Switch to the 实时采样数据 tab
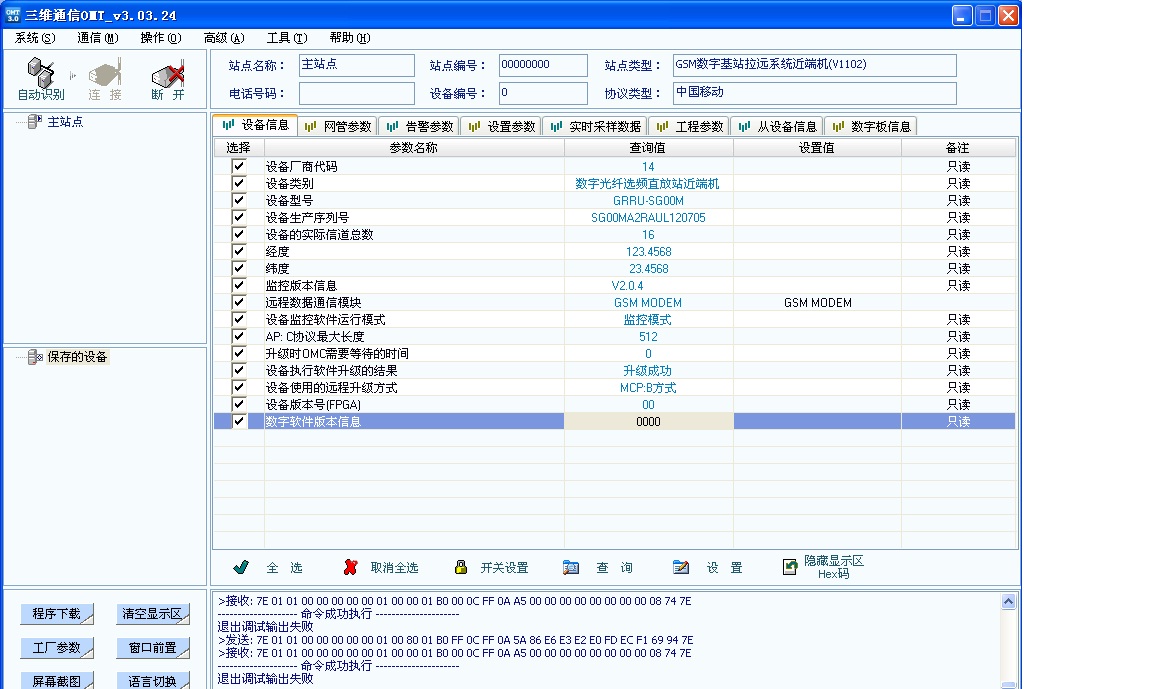The height and width of the screenshot is (689, 1165). coord(595,126)
